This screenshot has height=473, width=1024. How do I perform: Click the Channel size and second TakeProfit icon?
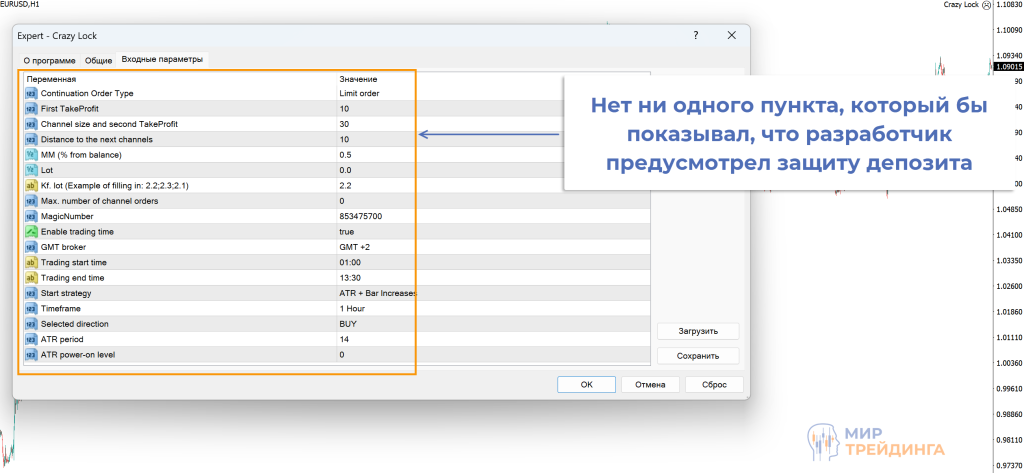tap(31, 124)
